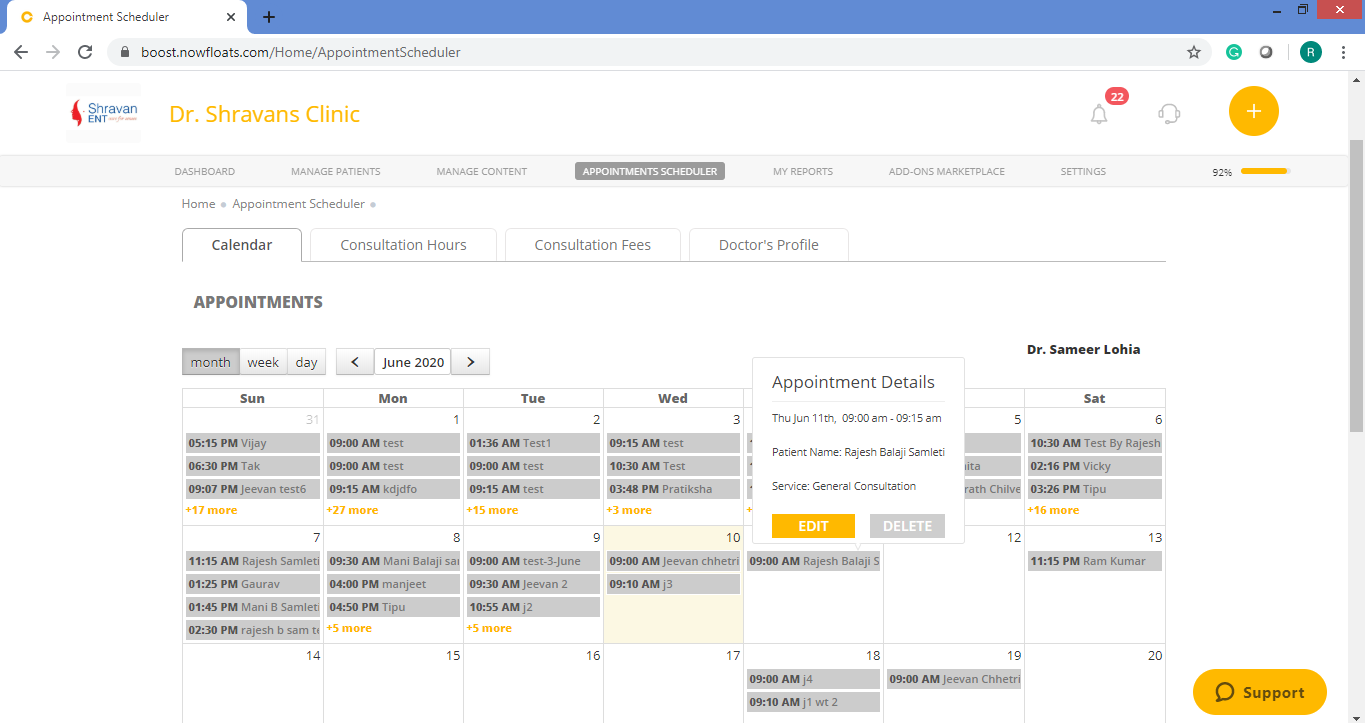Open 02:16 PM Vicky appointment
The image size is (1365, 723).
tap(1095, 466)
